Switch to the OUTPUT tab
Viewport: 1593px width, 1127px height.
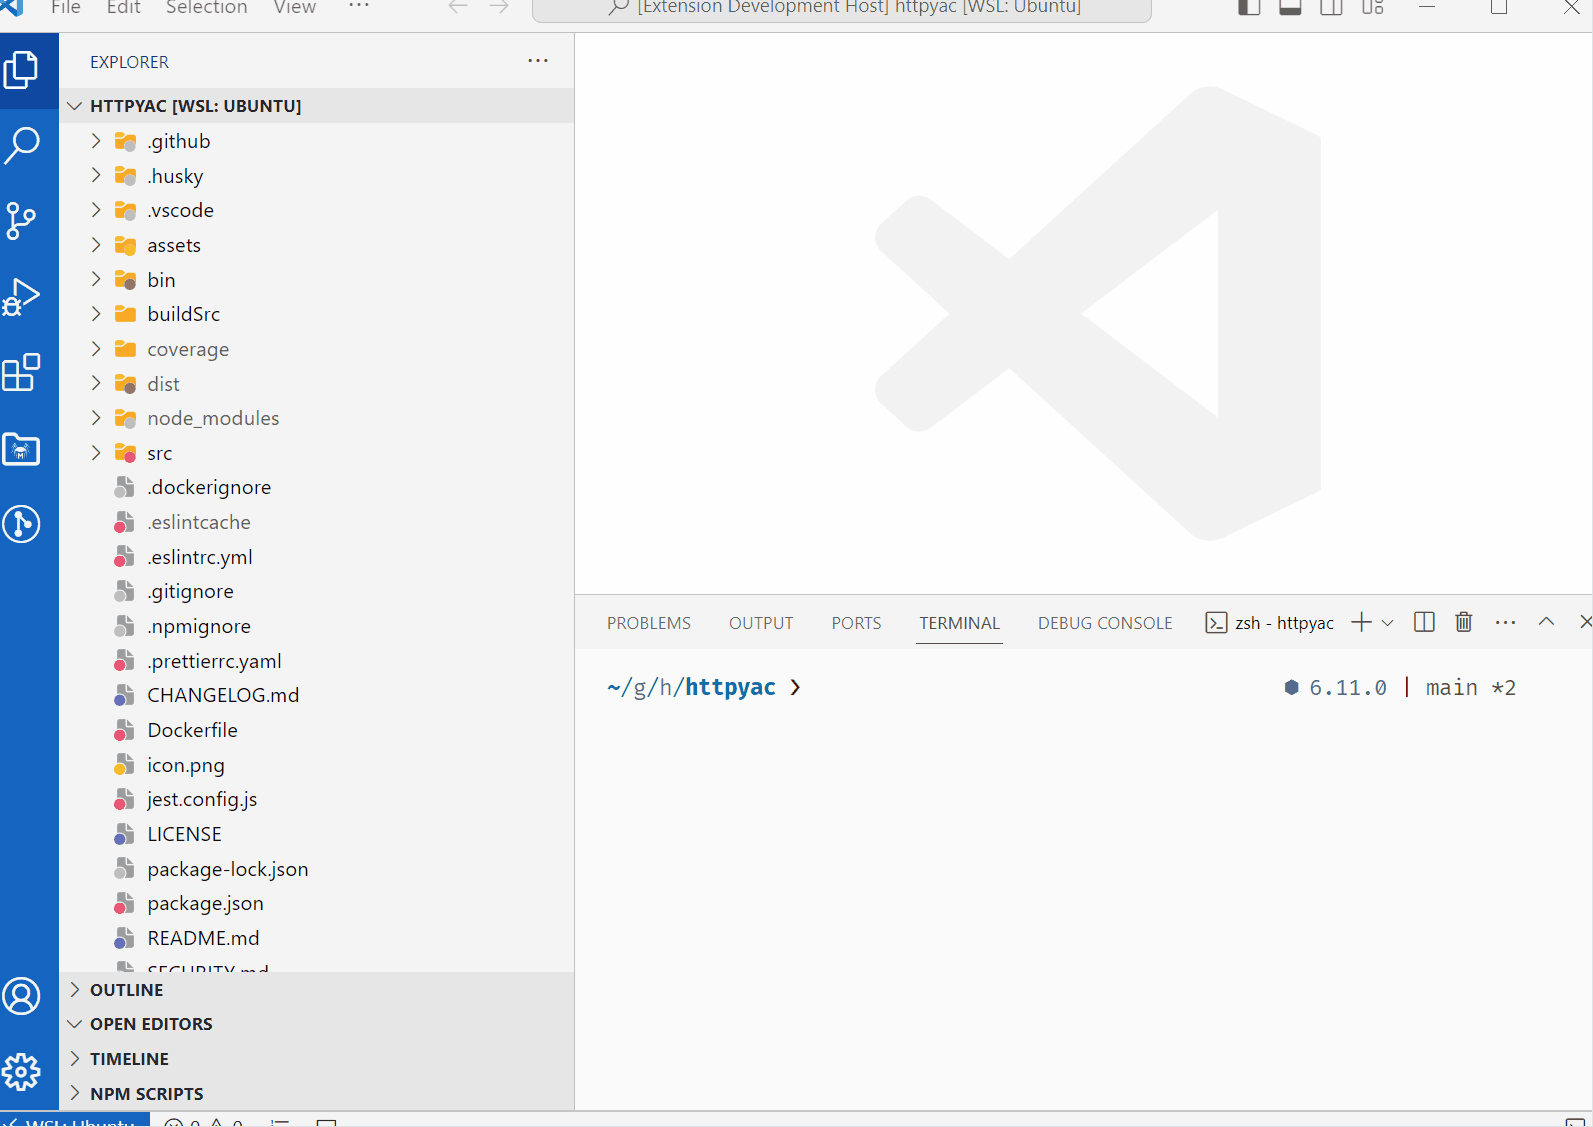761,623
